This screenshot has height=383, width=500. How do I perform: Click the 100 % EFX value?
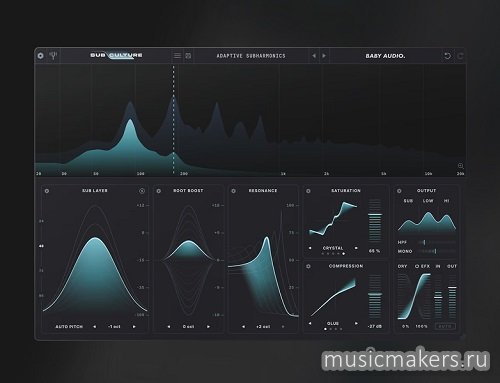[421, 326]
